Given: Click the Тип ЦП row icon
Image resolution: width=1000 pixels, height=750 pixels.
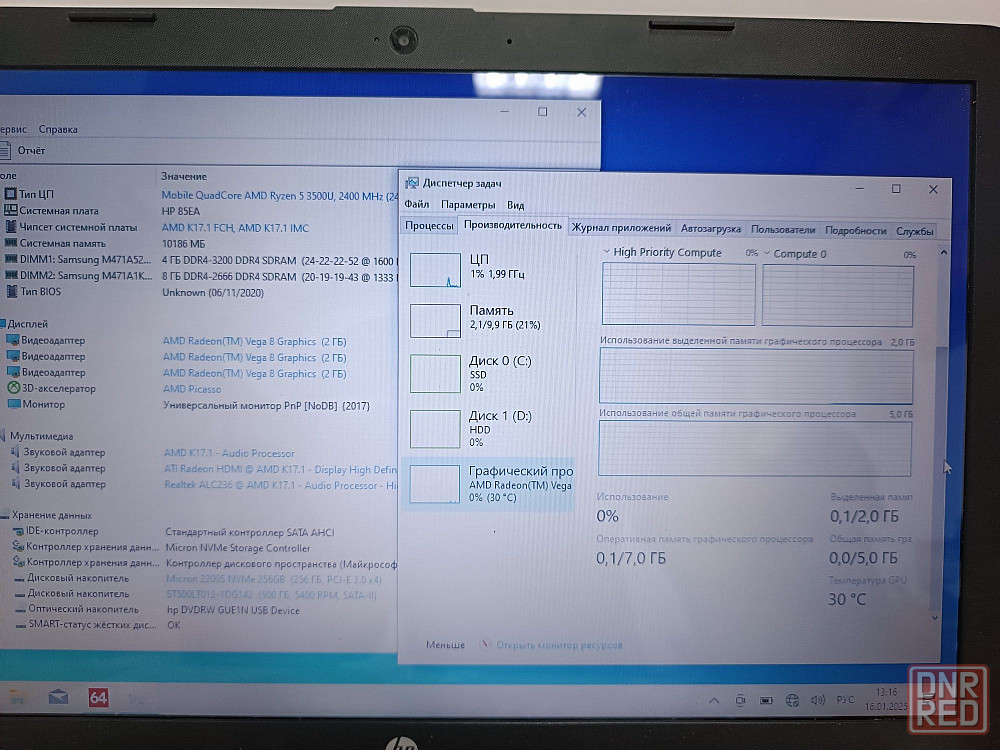Looking at the screenshot, I should tap(11, 193).
